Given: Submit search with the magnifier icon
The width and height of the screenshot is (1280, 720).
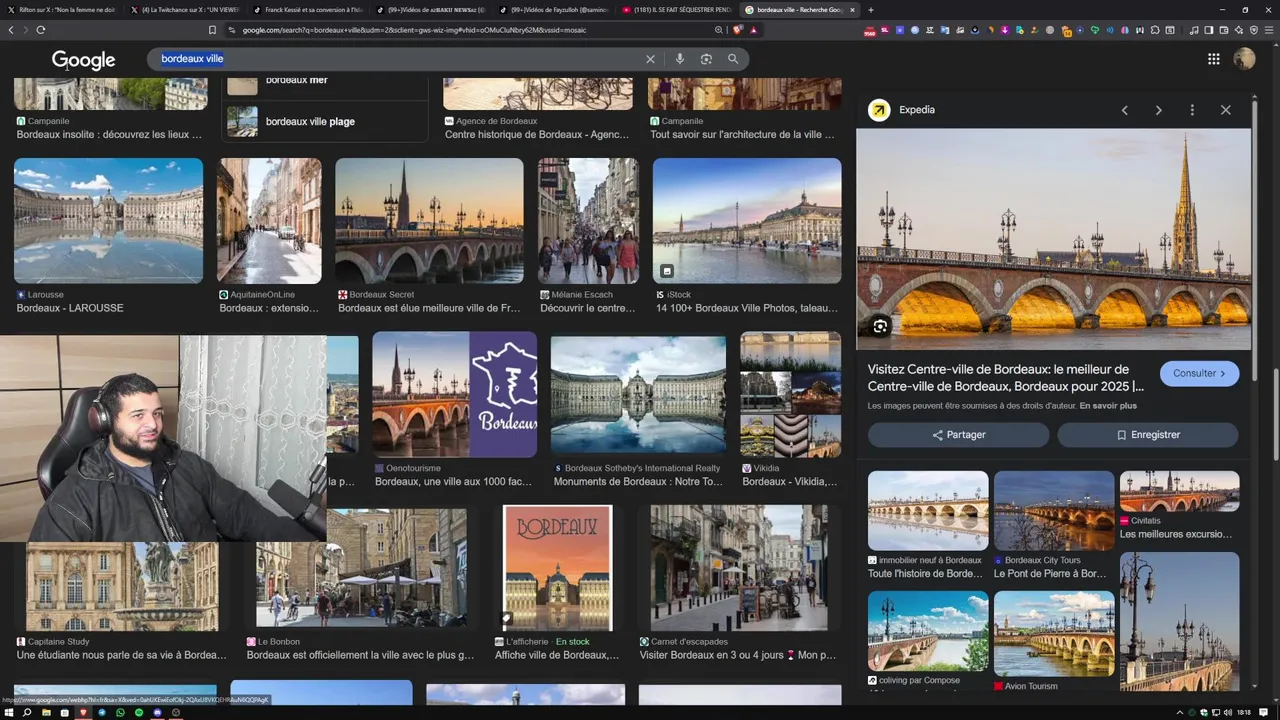Looking at the screenshot, I should pos(733,59).
